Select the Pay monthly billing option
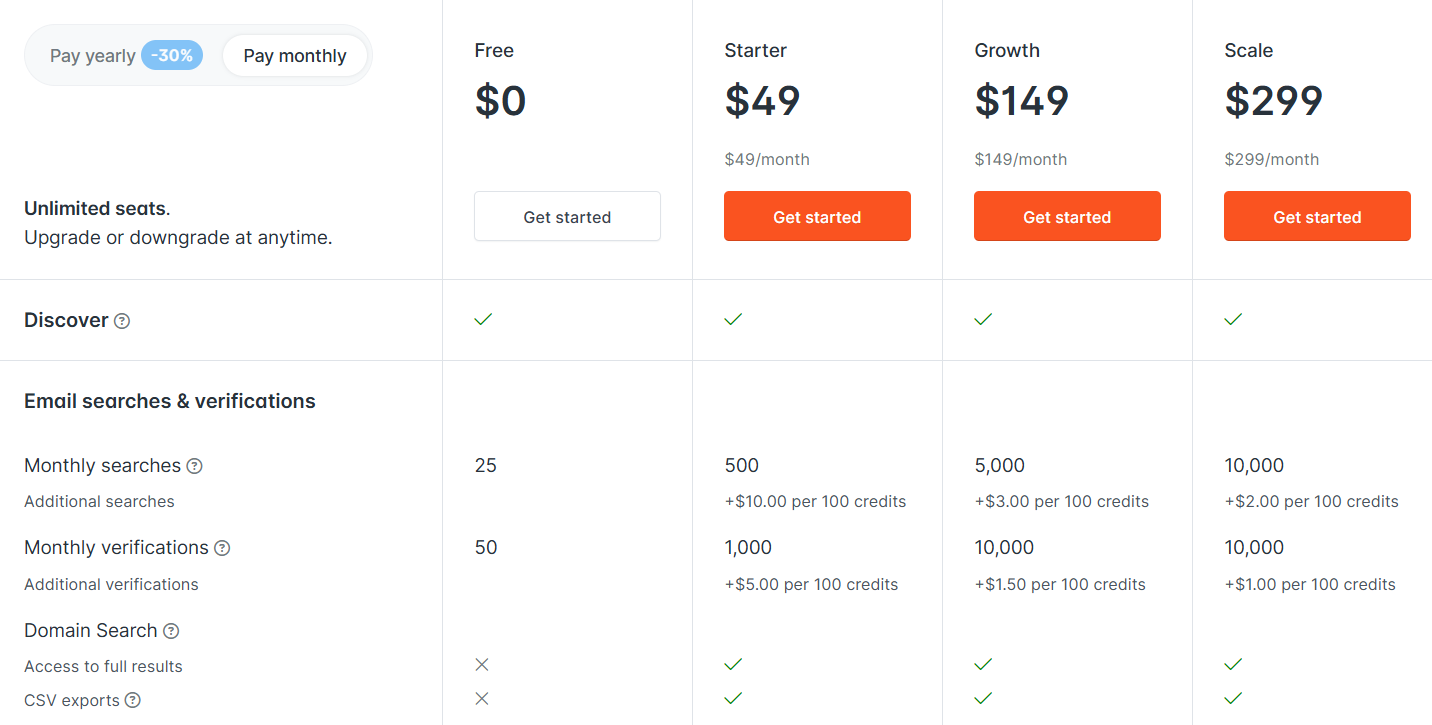The width and height of the screenshot is (1432, 725). (x=295, y=56)
